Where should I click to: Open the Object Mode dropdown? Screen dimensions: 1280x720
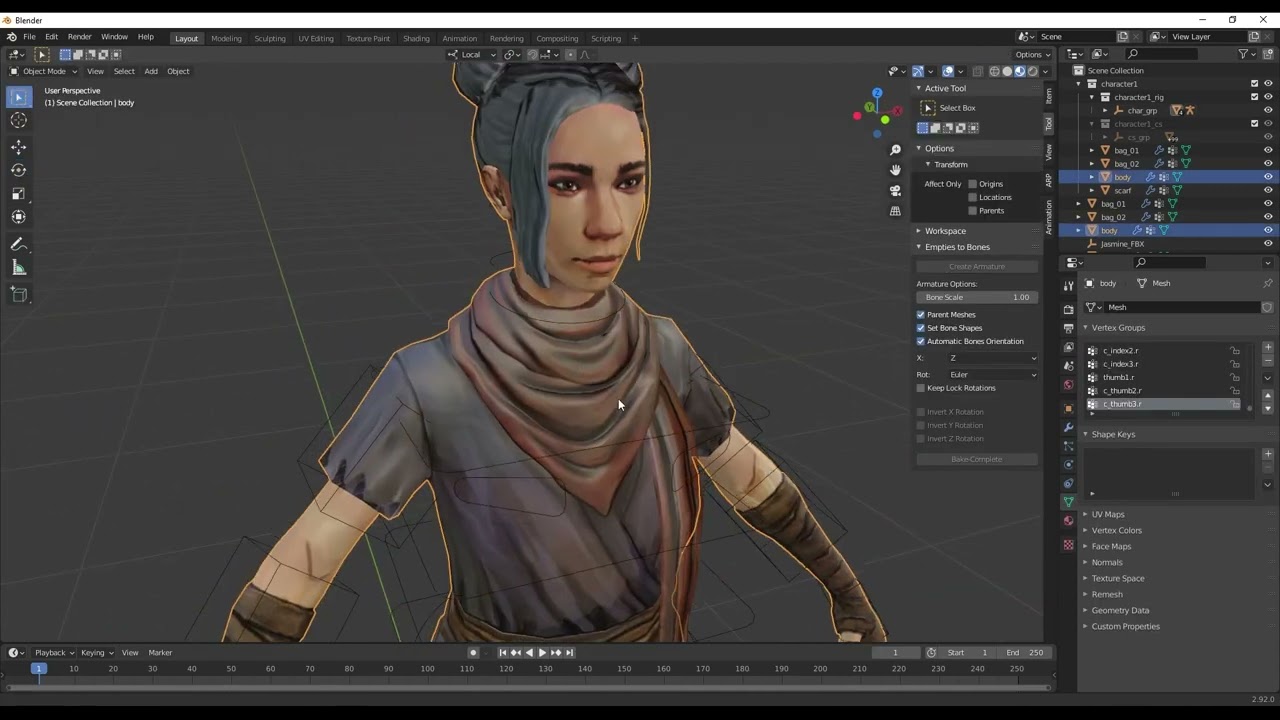(x=43, y=71)
